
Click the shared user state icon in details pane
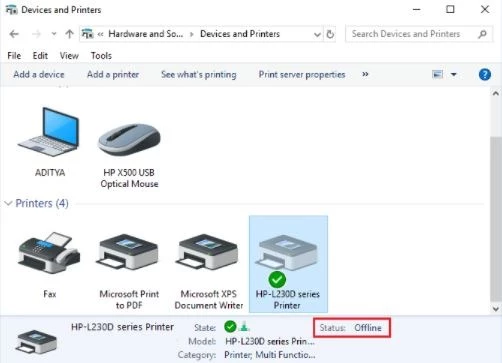(244, 327)
